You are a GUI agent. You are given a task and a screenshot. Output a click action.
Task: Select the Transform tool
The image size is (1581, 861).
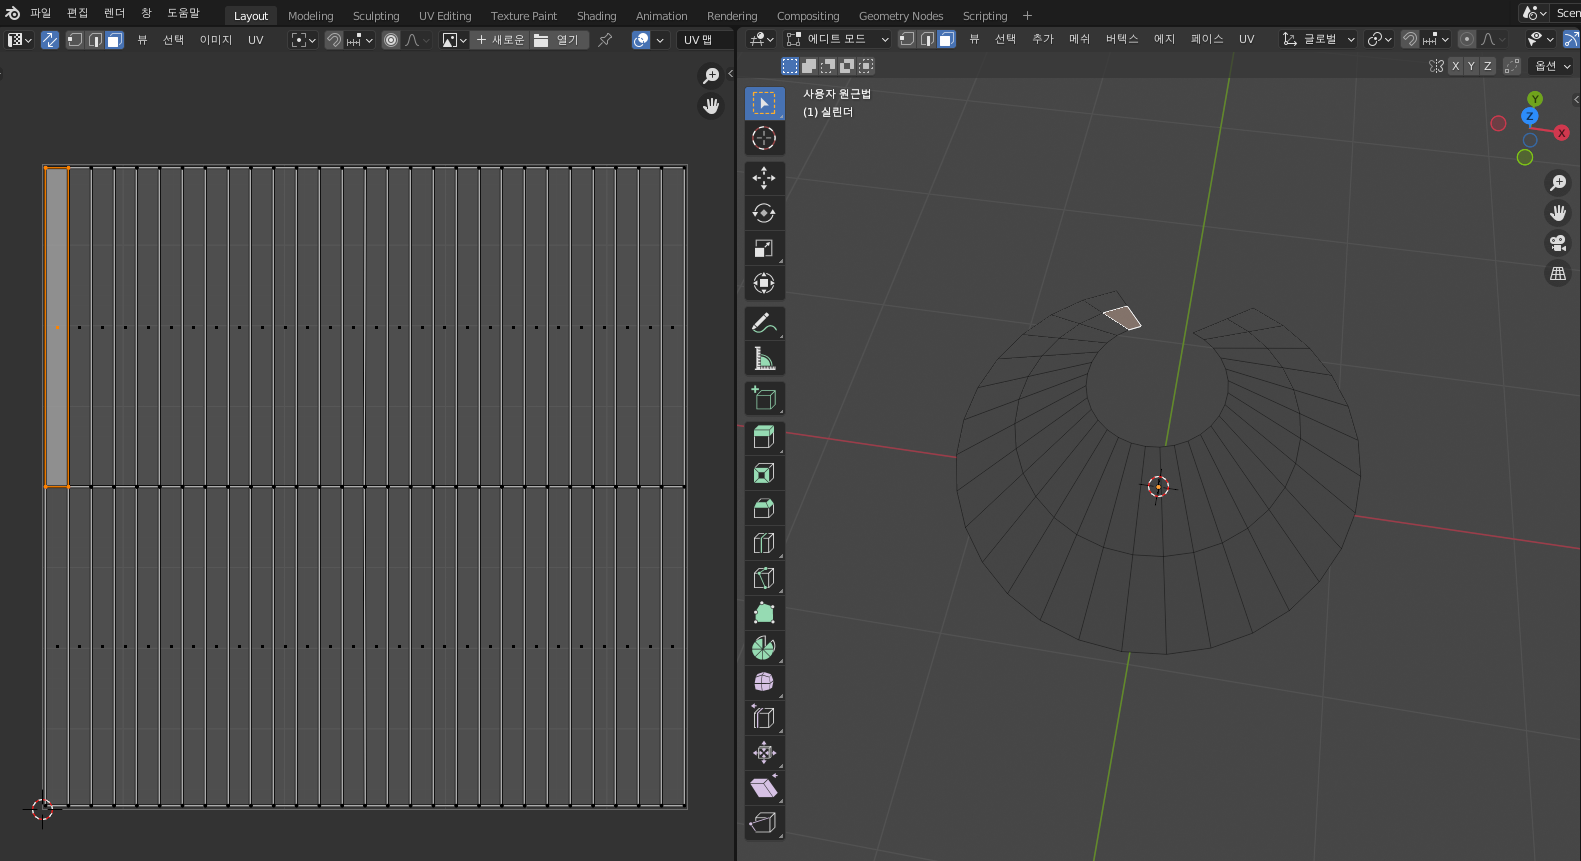tap(764, 283)
